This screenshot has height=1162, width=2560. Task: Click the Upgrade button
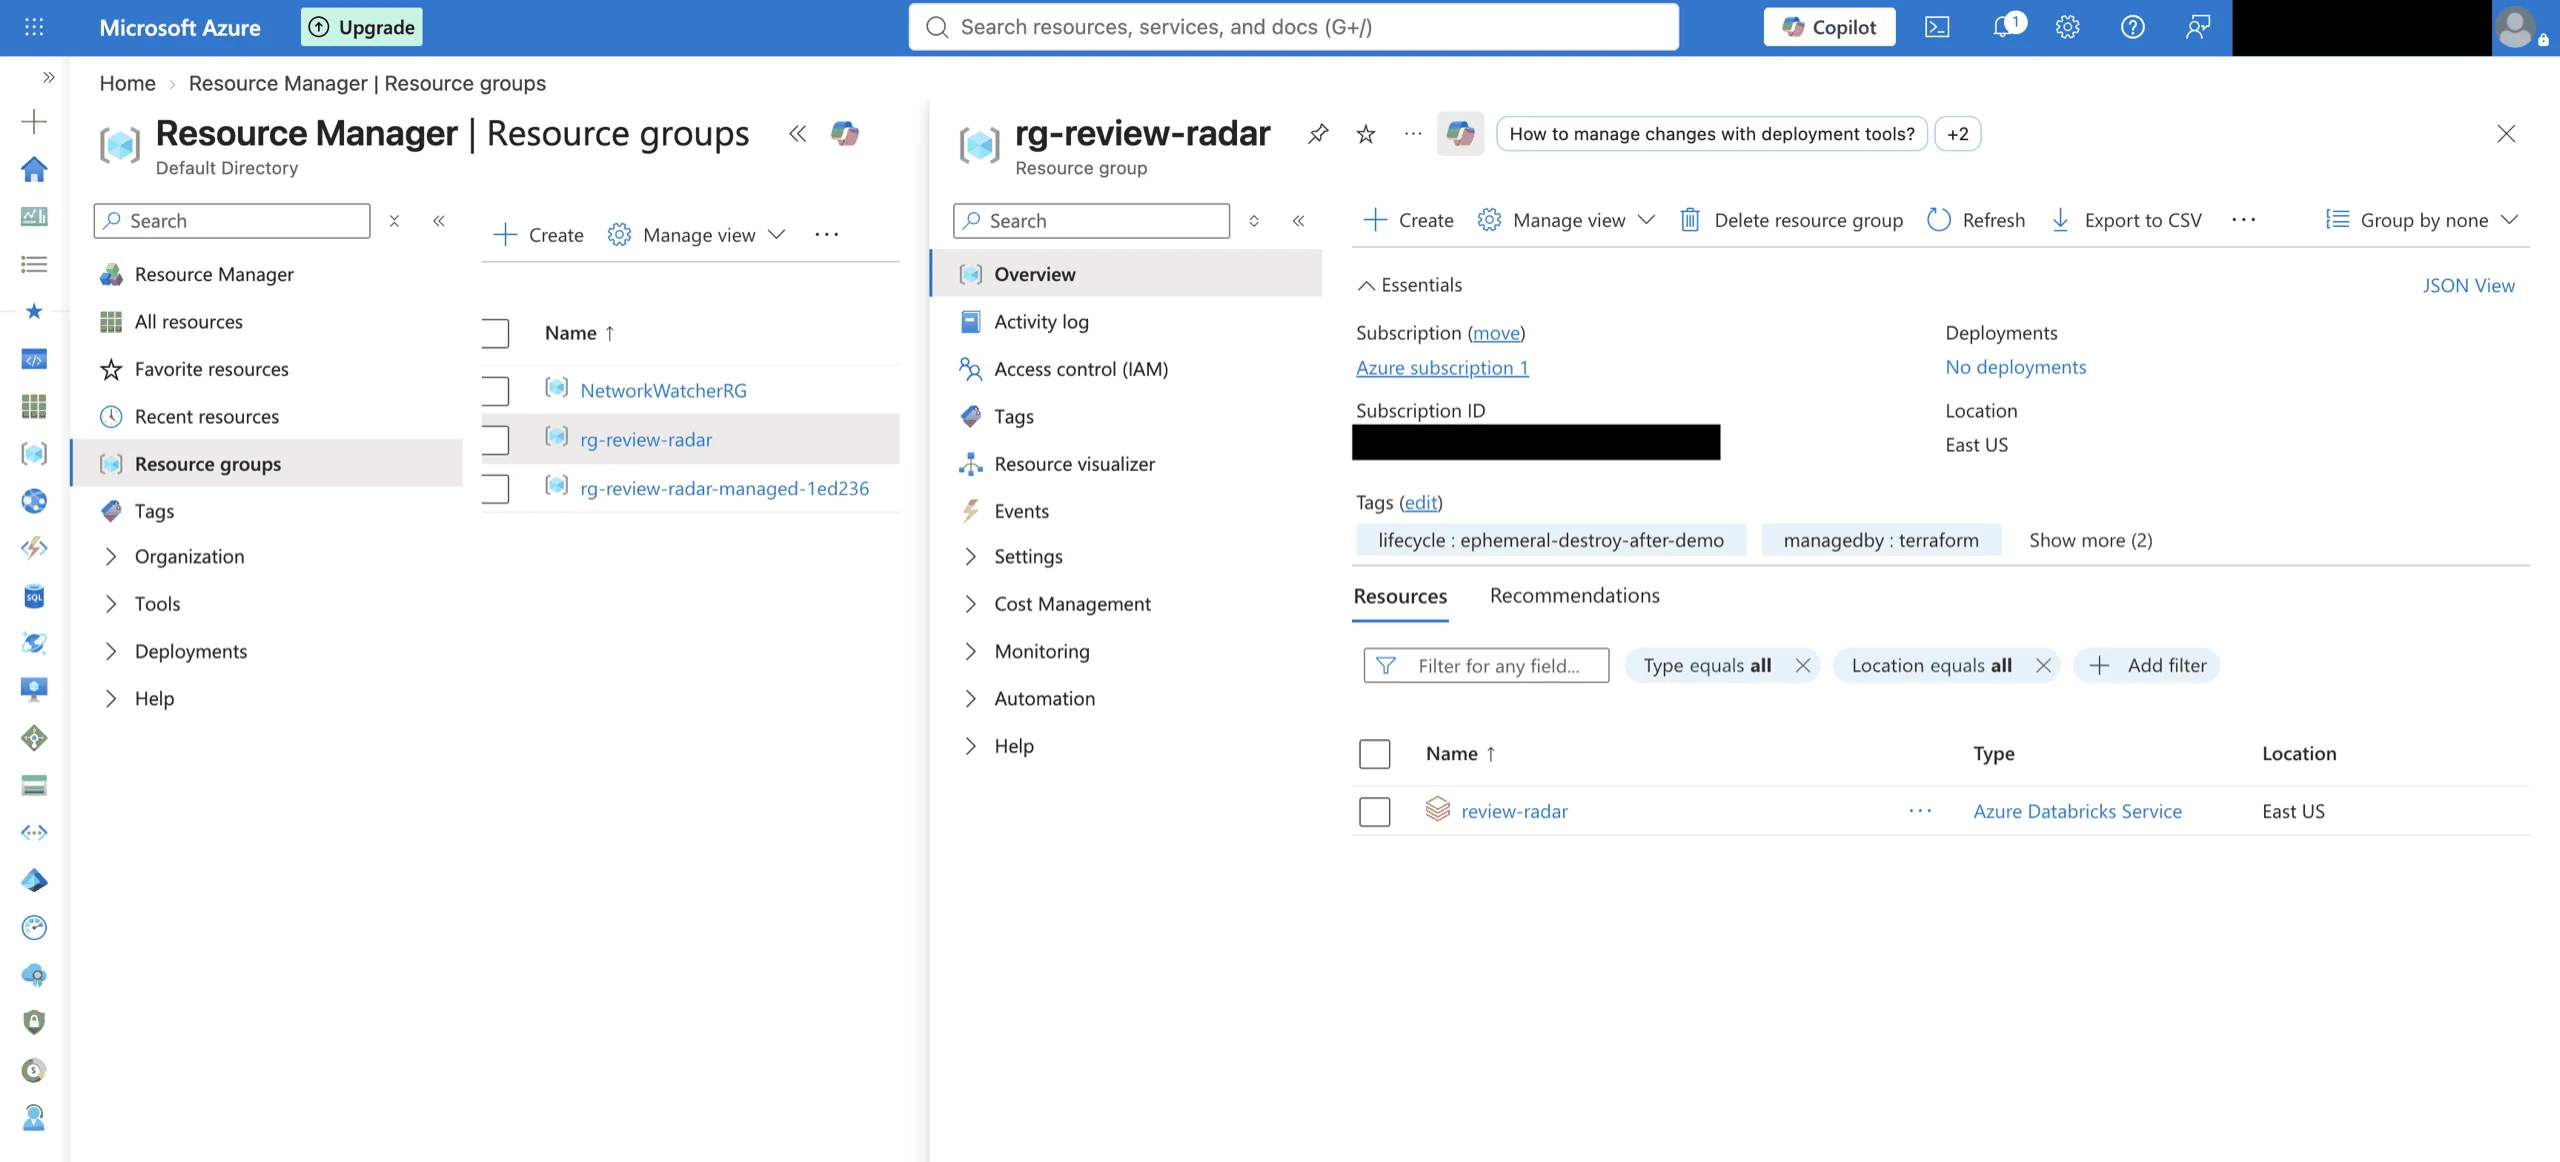(362, 27)
